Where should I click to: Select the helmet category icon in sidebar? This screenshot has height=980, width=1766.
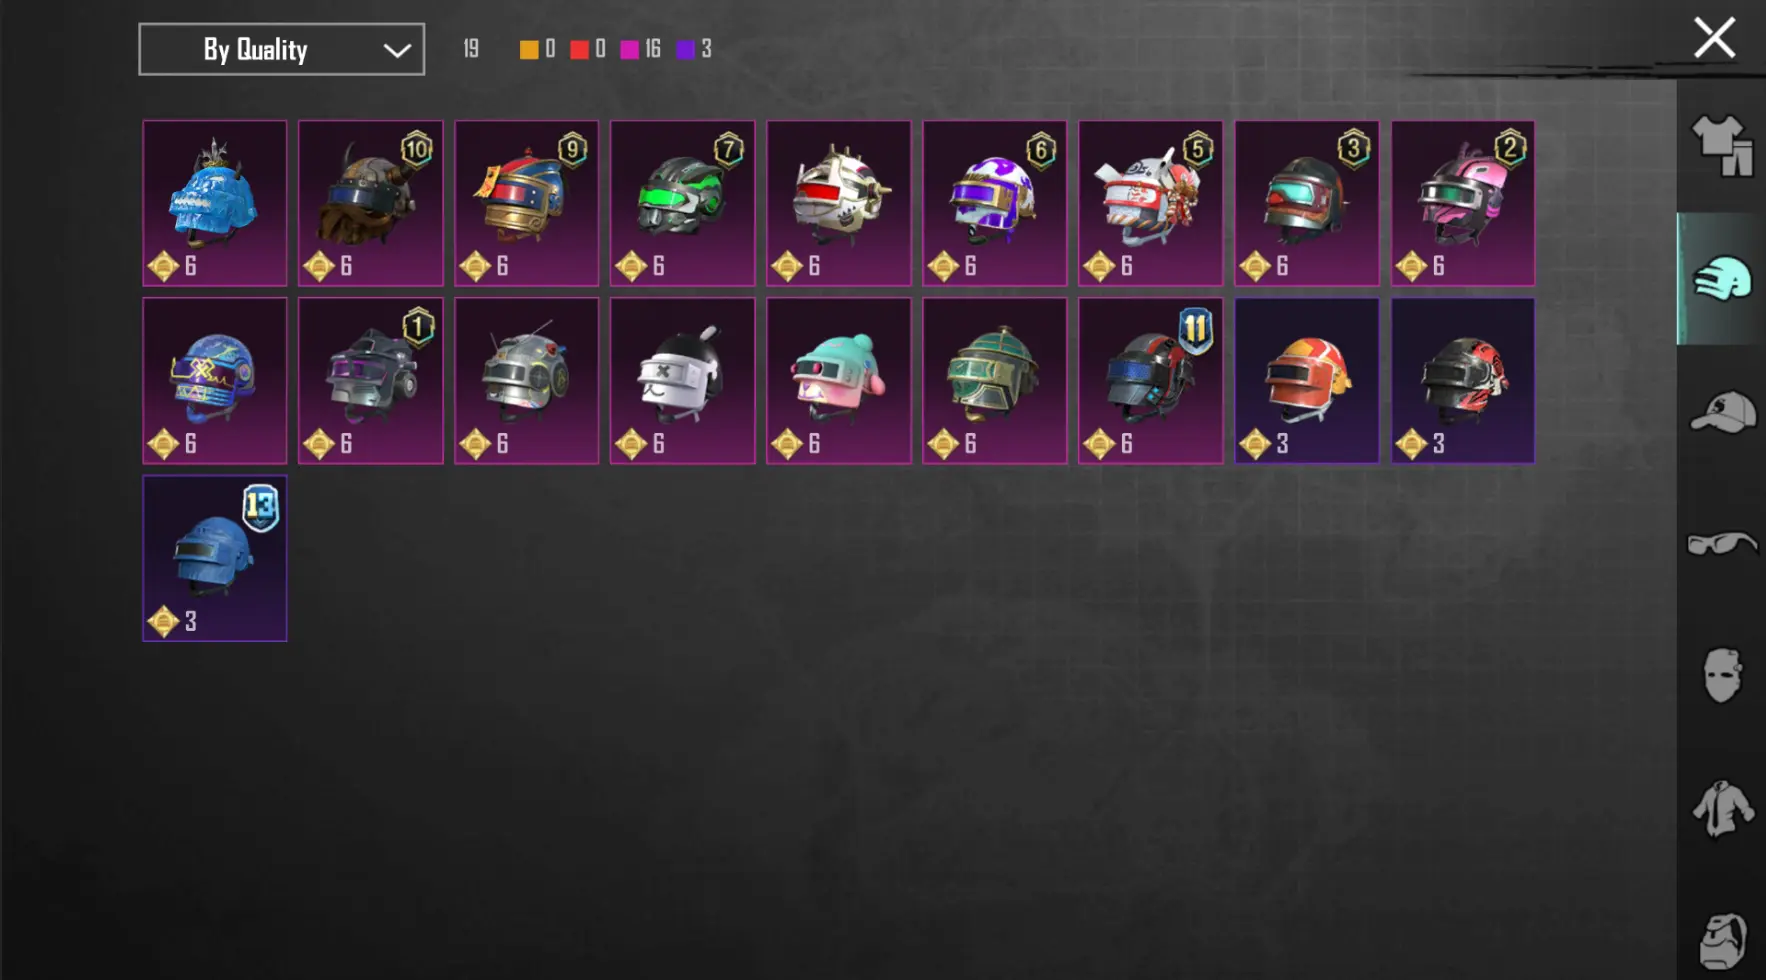click(x=1722, y=279)
